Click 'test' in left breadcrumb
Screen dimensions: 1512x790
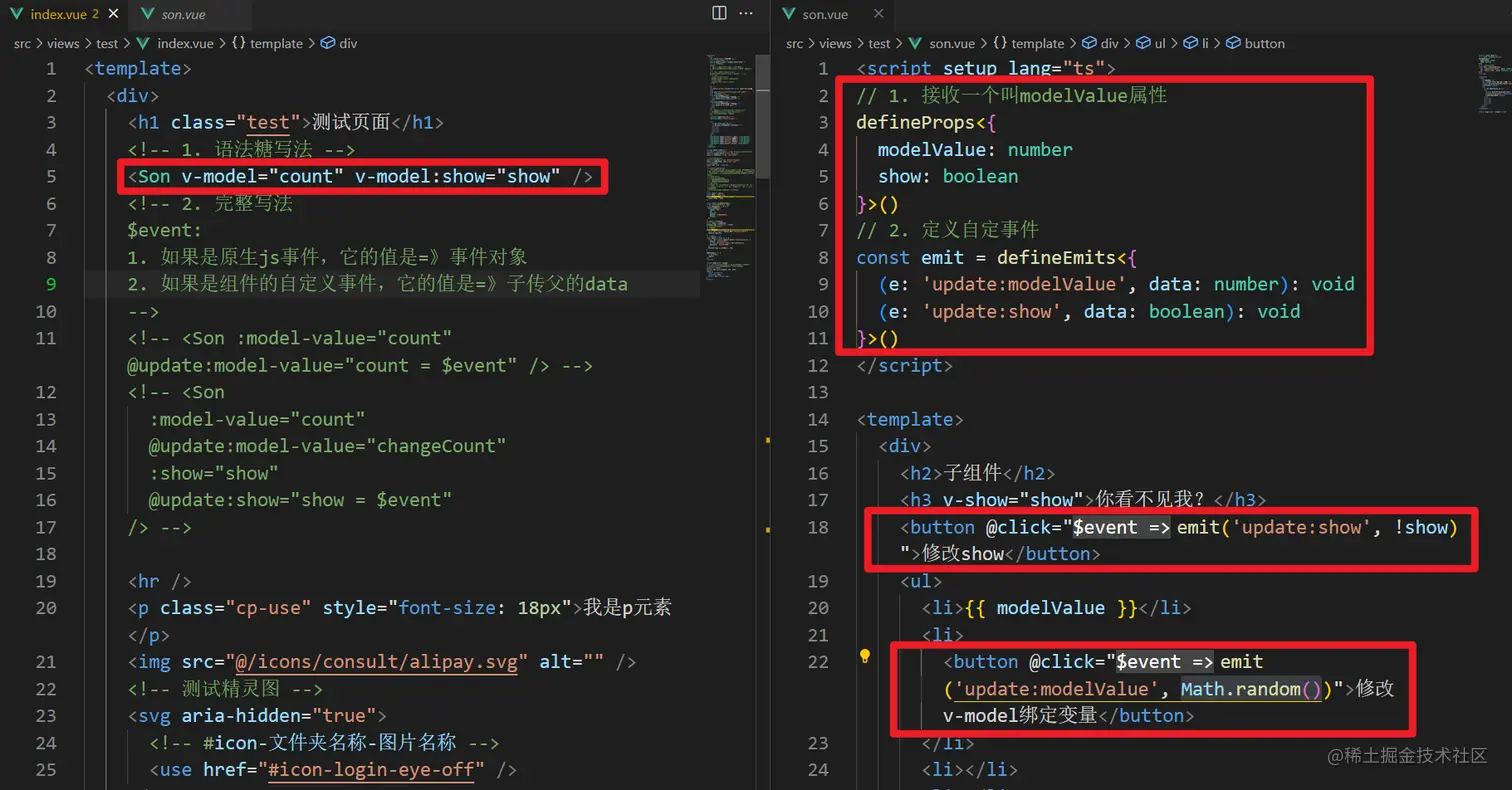[107, 43]
